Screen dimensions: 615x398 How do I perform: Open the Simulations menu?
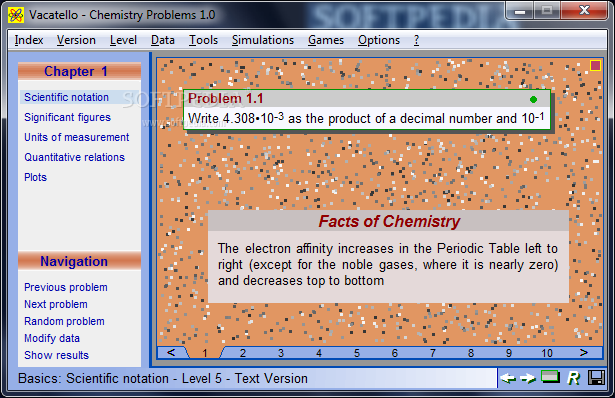click(x=262, y=40)
